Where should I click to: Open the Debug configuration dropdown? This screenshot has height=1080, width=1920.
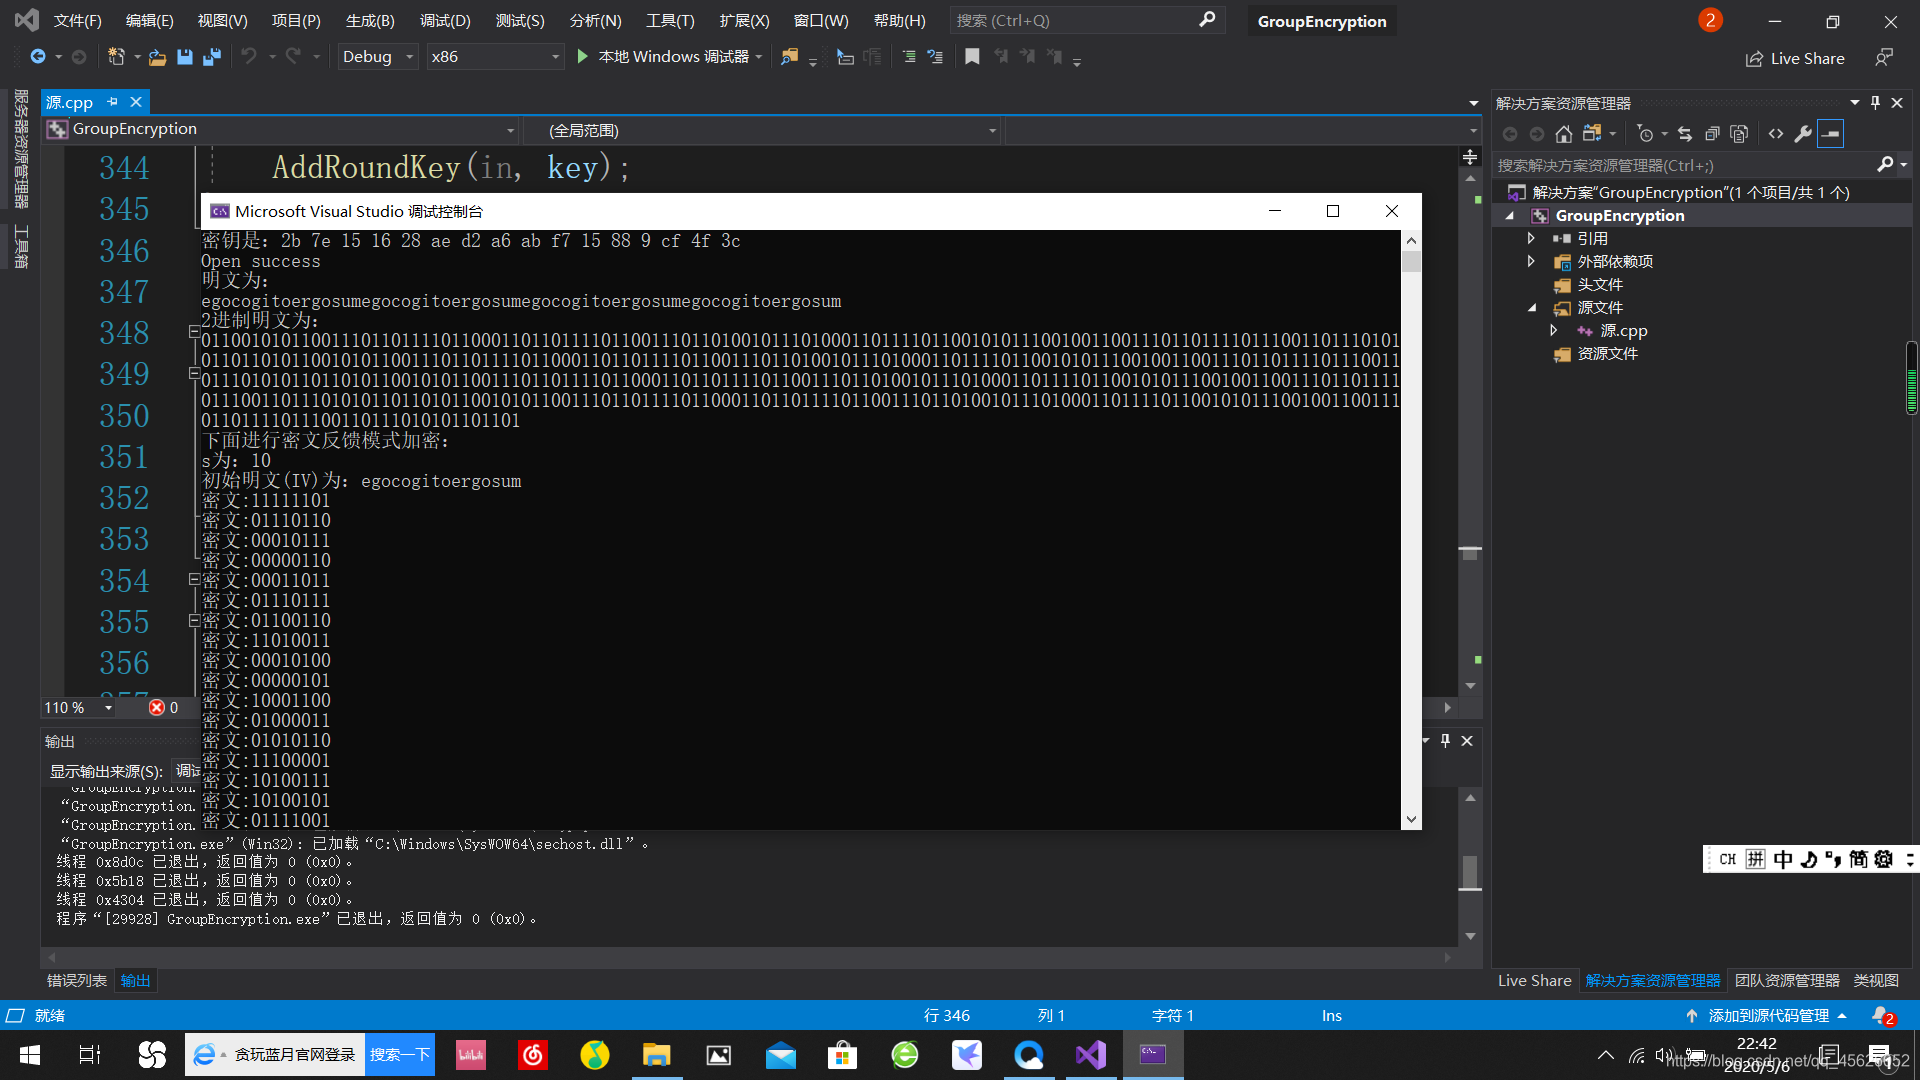377,57
